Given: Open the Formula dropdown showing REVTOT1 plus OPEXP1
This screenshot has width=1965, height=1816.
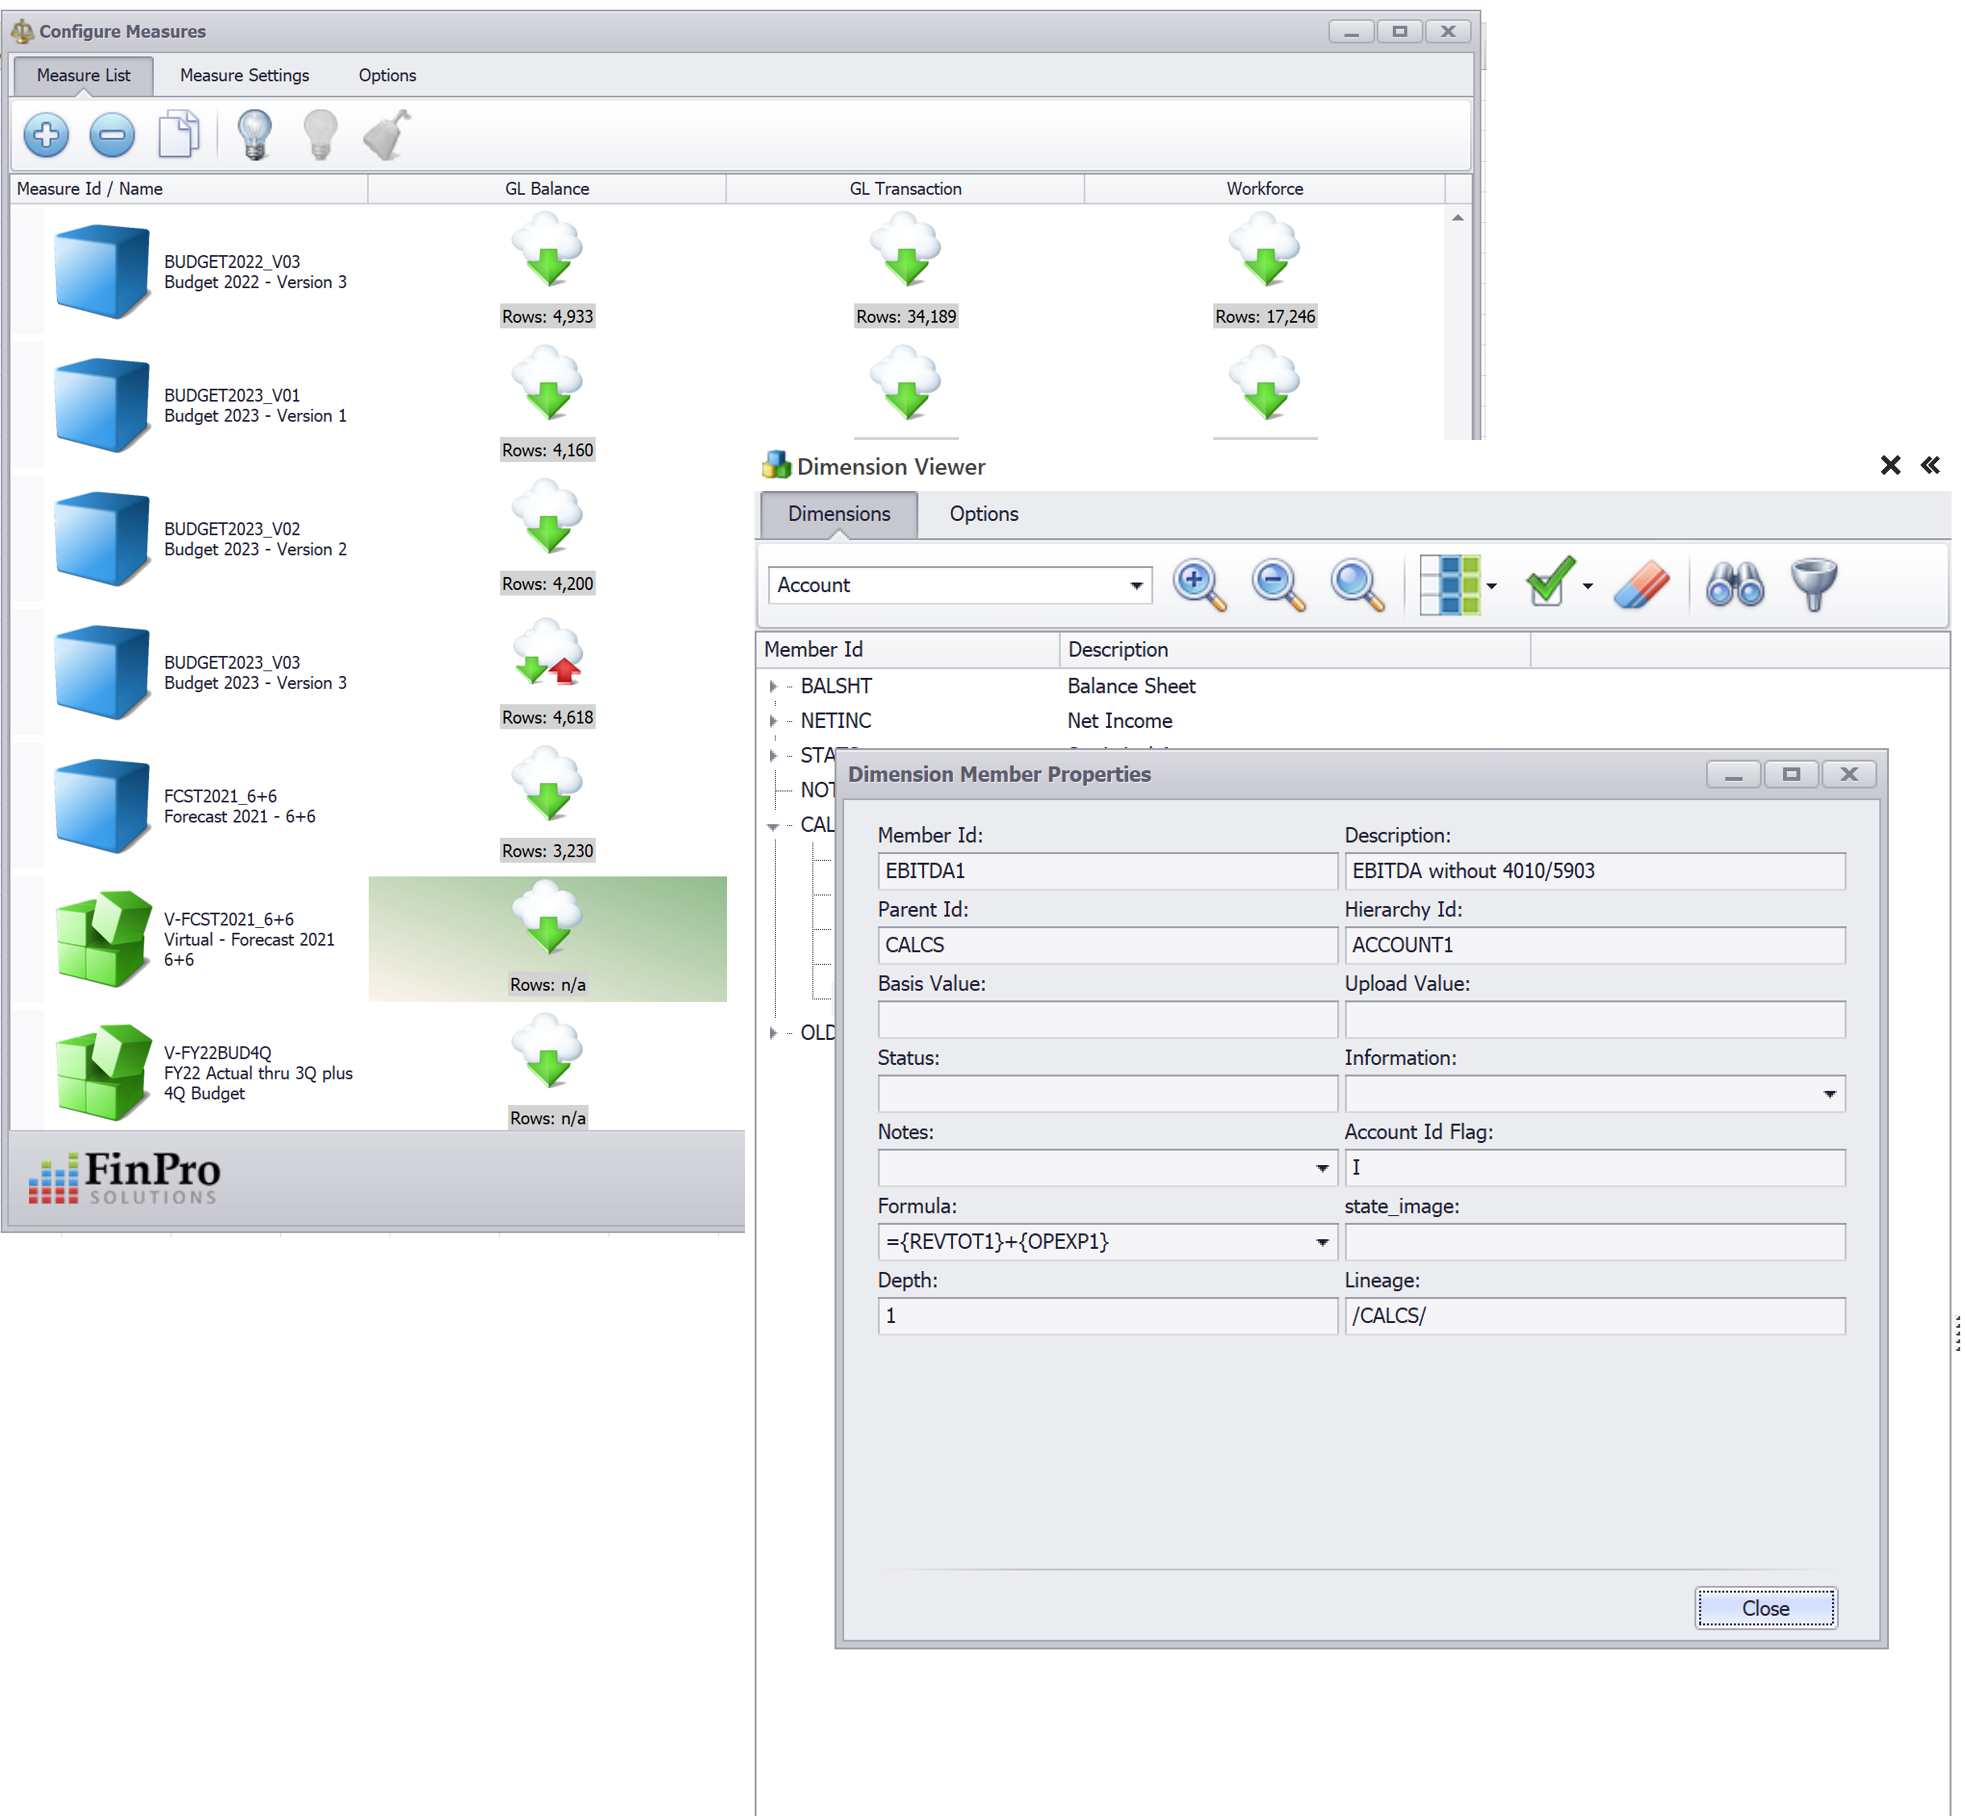Looking at the screenshot, I should pos(1320,1242).
